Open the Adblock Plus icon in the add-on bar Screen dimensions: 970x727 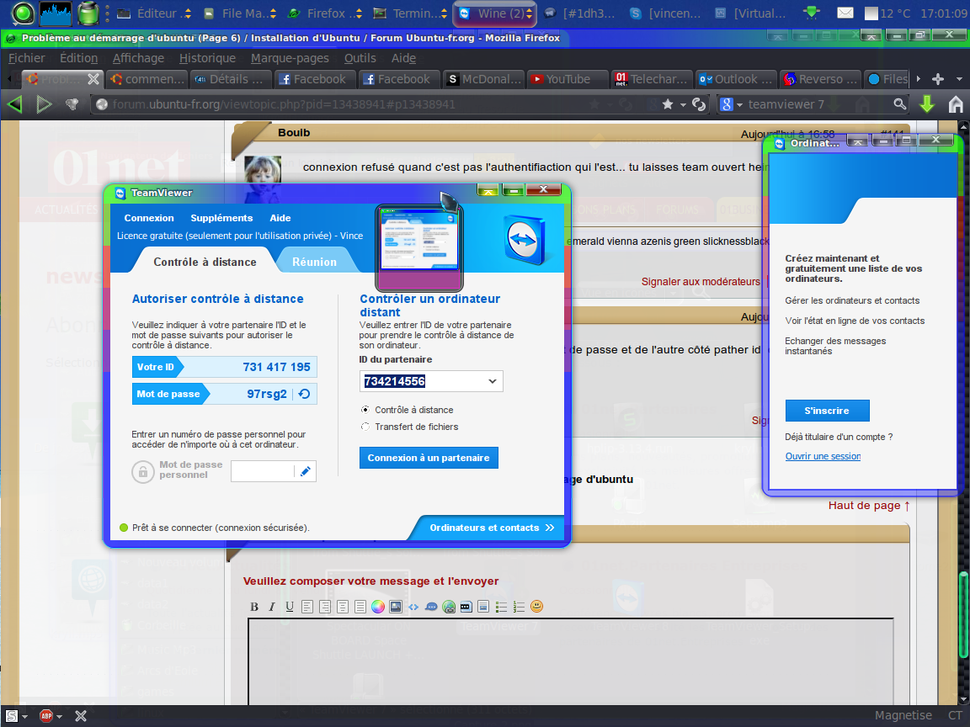(x=46, y=716)
